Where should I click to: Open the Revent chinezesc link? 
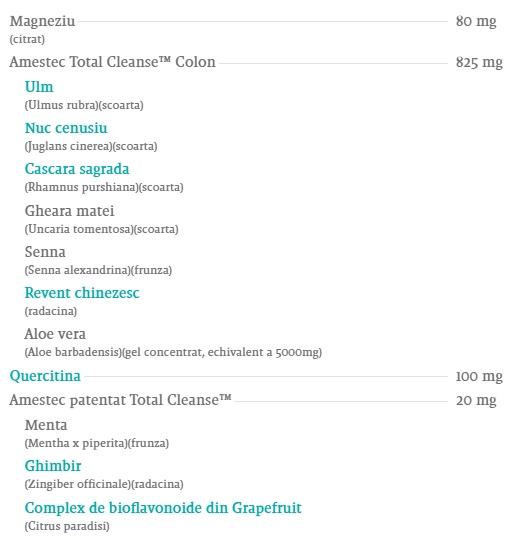[x=82, y=293]
